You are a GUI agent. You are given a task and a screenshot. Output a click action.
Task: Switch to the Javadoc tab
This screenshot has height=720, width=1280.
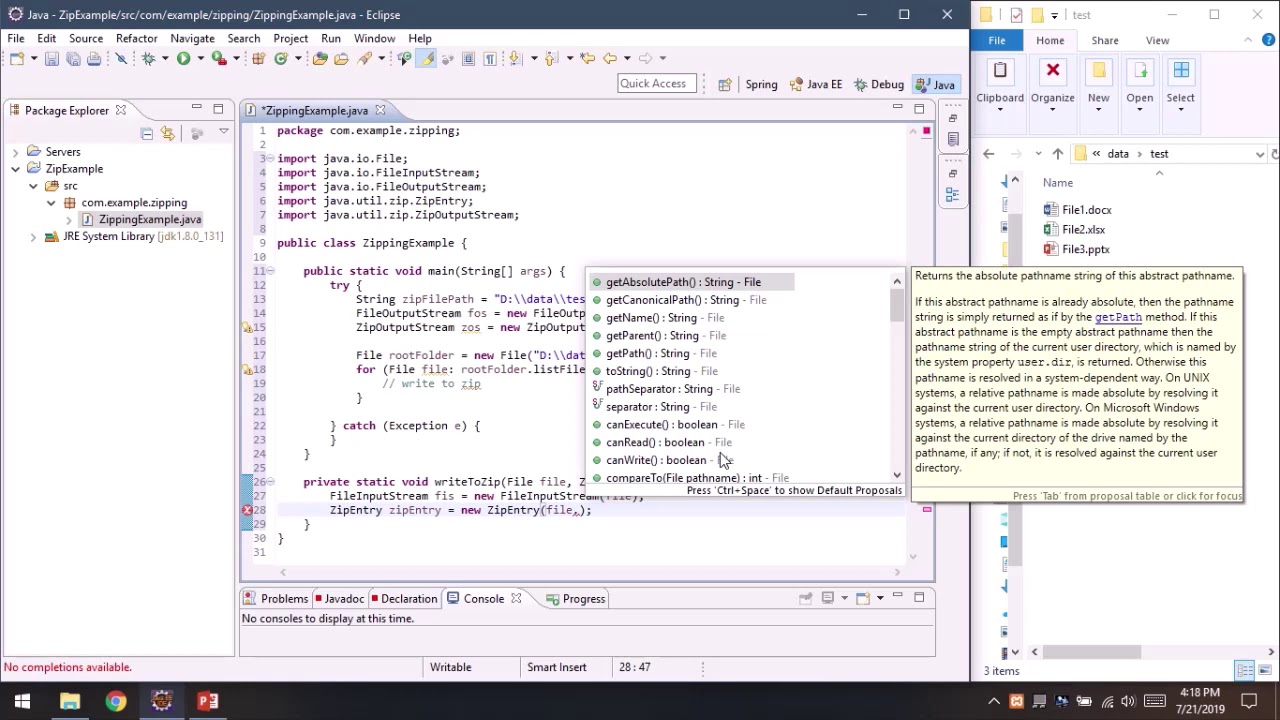click(x=340, y=598)
